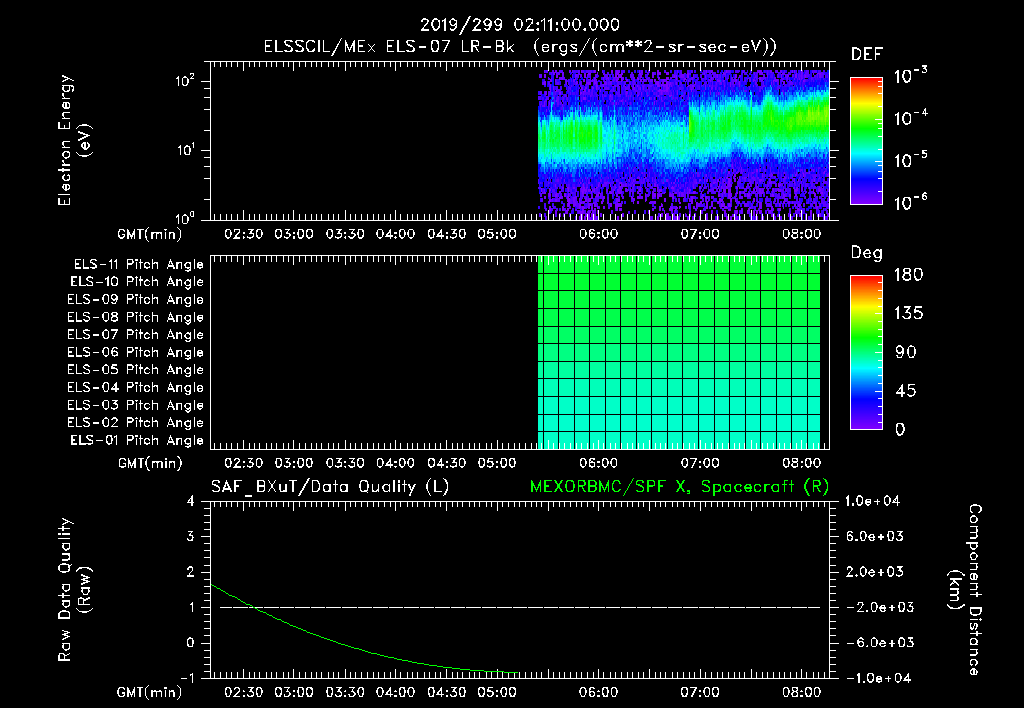Click the 1.0e+04 component distance tick
This screenshot has height=708, width=1024.
click(872, 501)
